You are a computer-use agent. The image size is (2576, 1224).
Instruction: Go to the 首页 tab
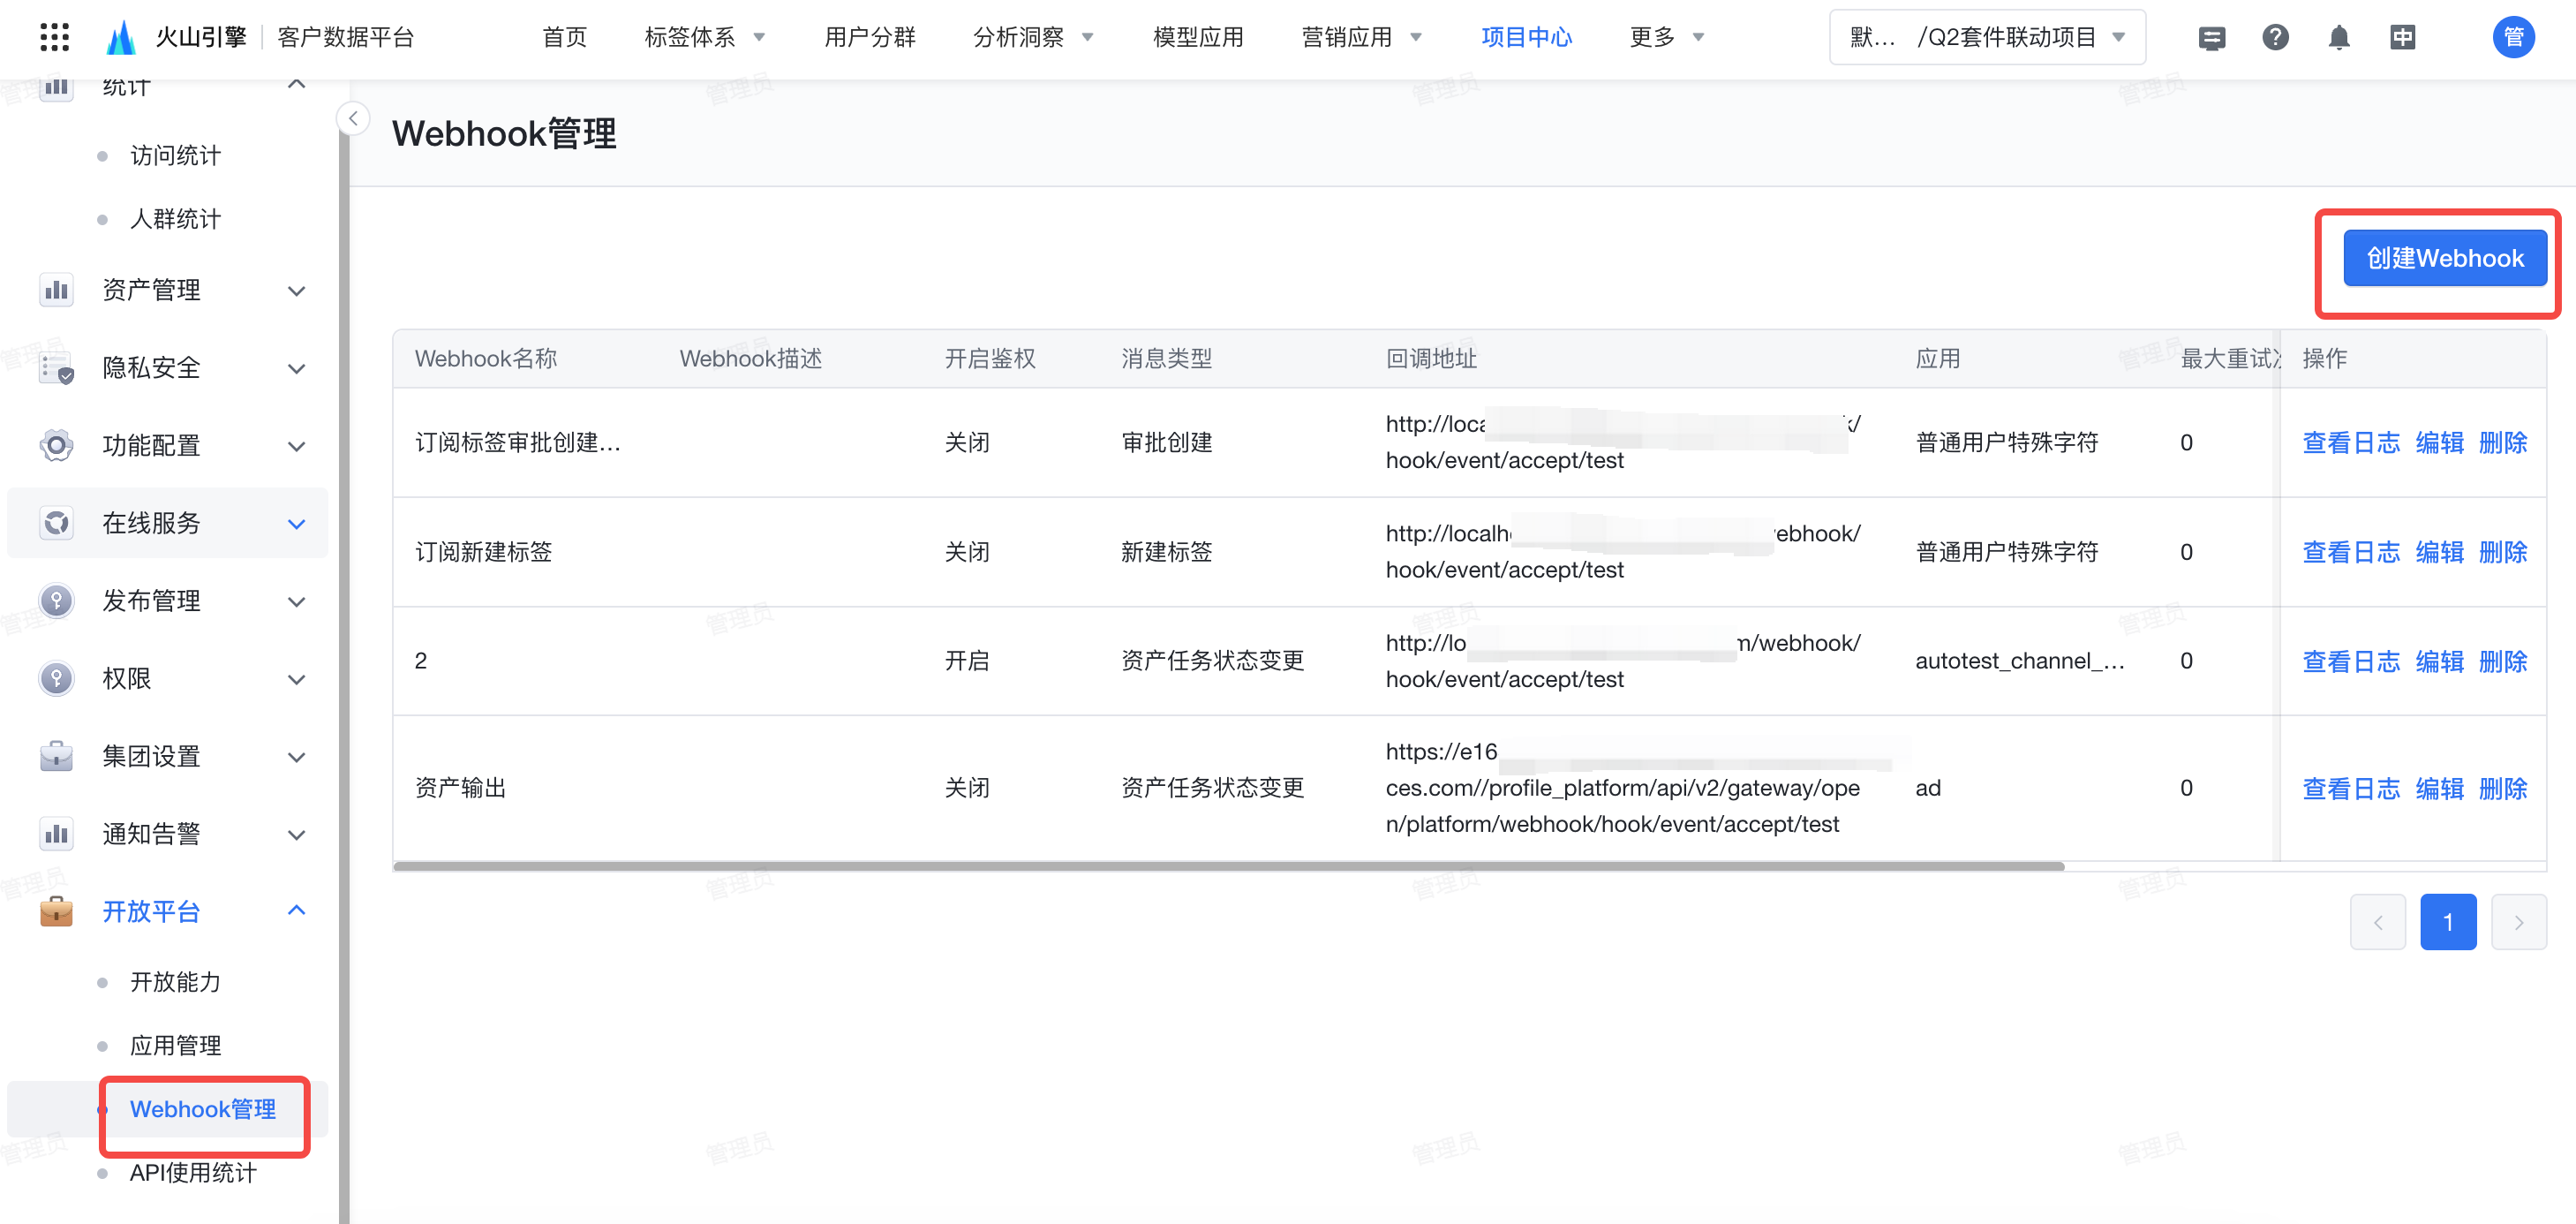564,37
